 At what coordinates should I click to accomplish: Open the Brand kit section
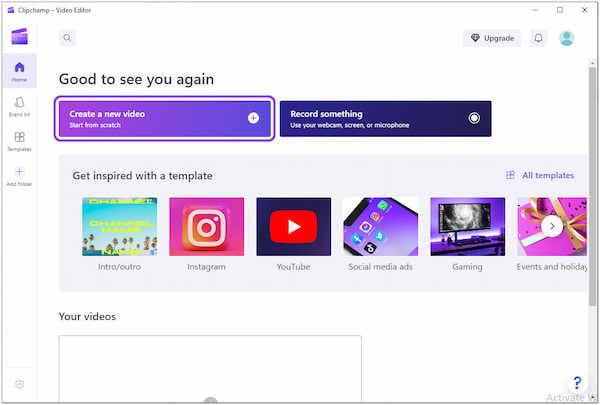coord(19,106)
